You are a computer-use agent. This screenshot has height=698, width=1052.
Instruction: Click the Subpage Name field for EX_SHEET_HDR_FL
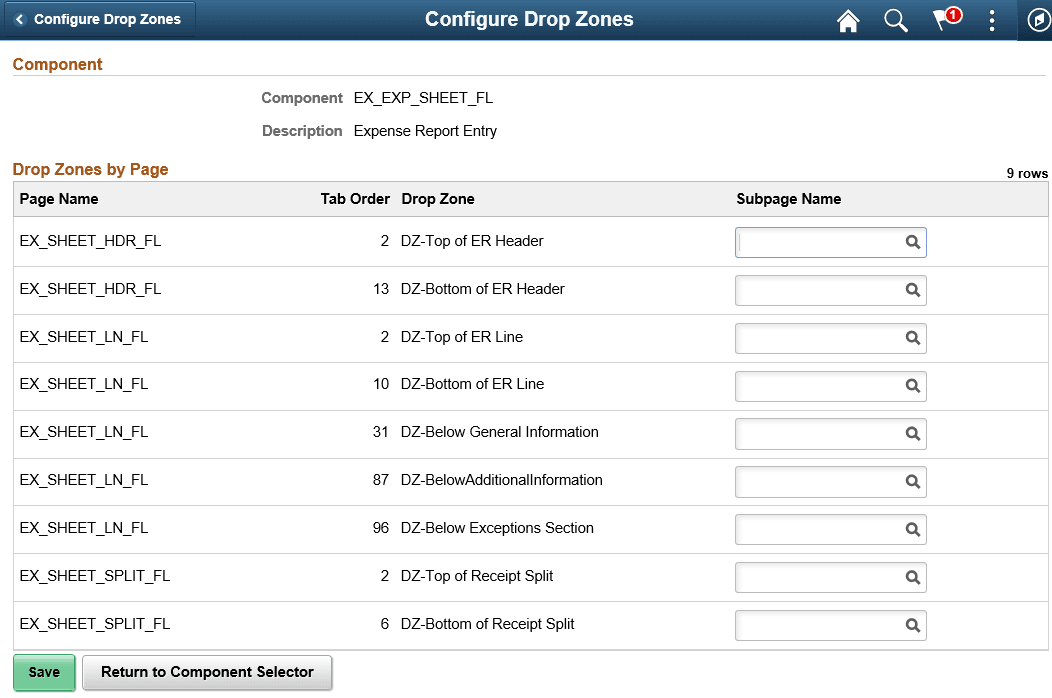pos(820,242)
